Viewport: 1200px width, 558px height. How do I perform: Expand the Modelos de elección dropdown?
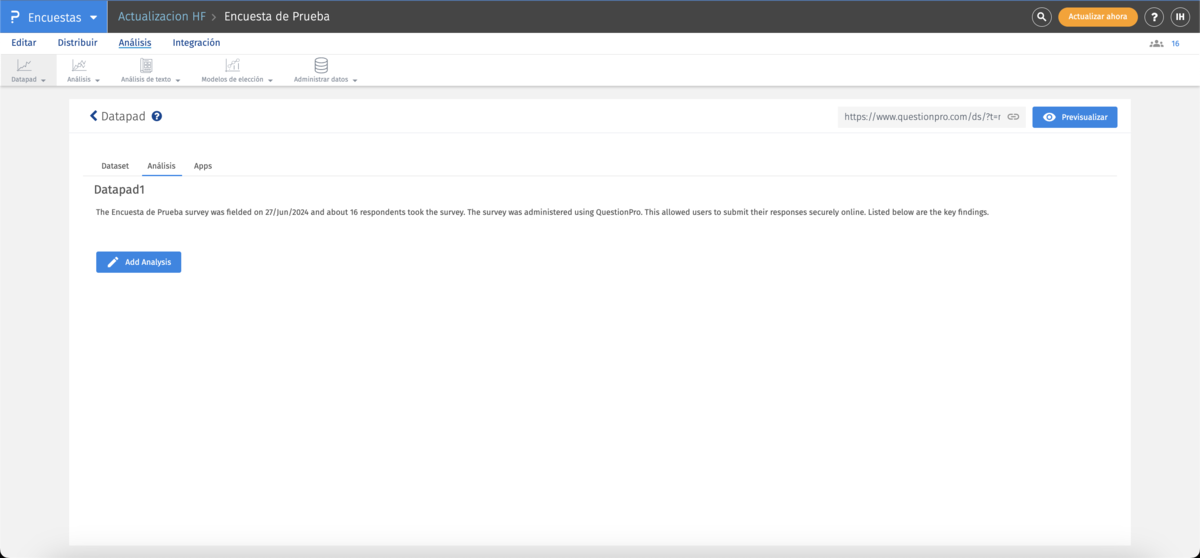pos(270,80)
